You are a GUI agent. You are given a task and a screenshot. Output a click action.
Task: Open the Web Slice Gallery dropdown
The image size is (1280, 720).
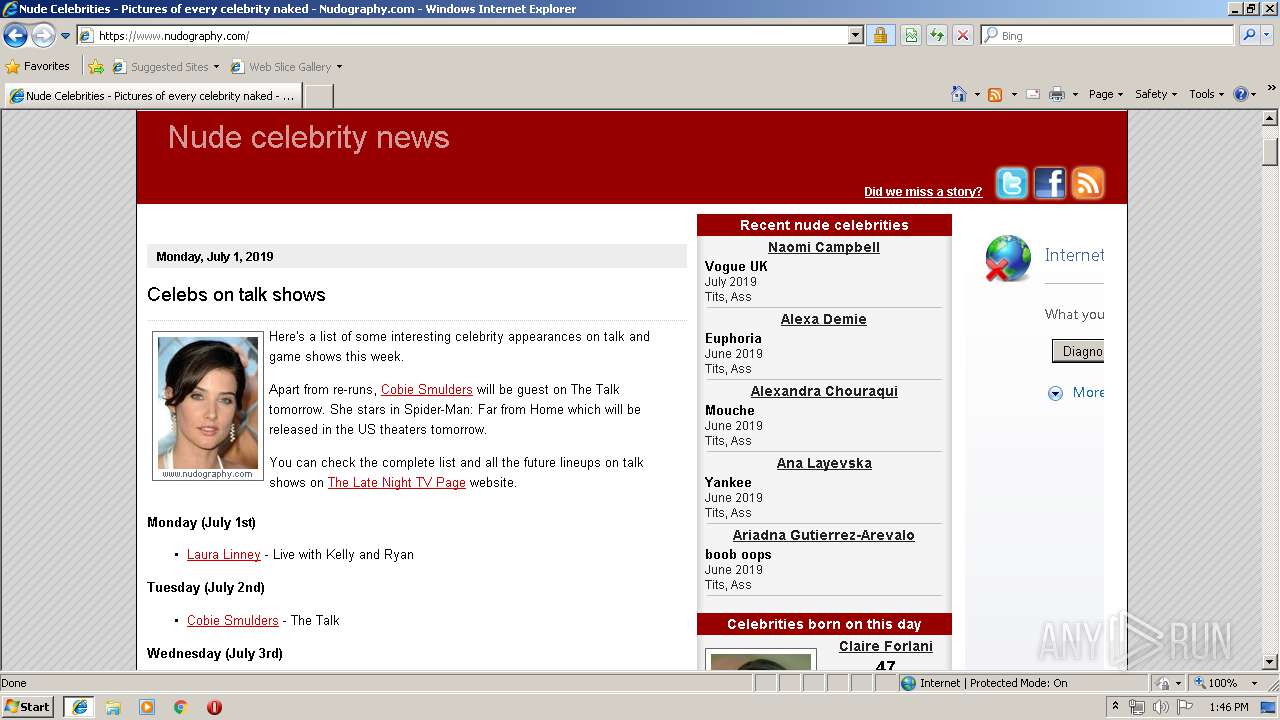click(x=286, y=67)
